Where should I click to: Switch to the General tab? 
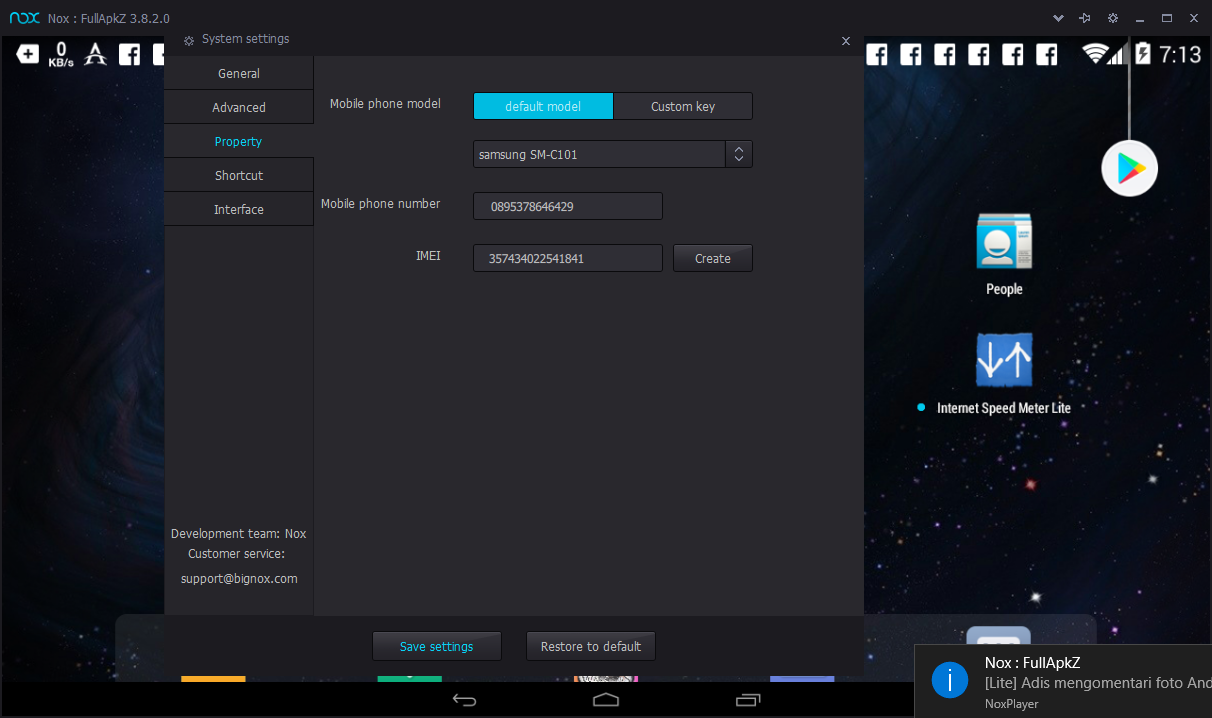[x=239, y=74]
